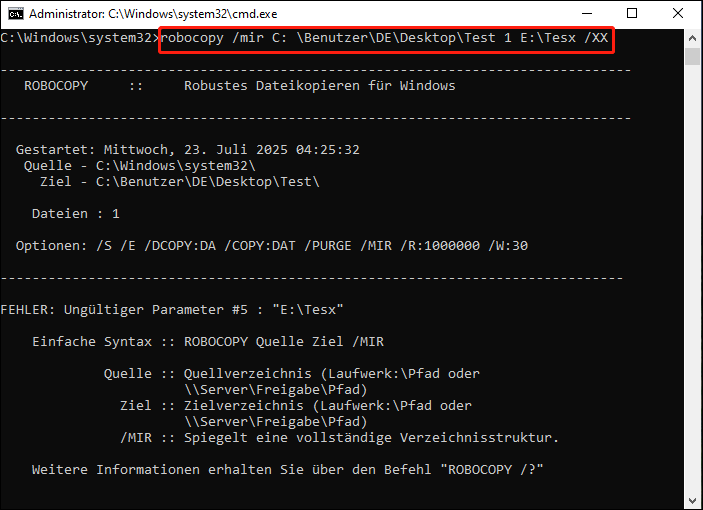
Task: Minimize the Administrator cmd.exe window
Action: pos(587,13)
